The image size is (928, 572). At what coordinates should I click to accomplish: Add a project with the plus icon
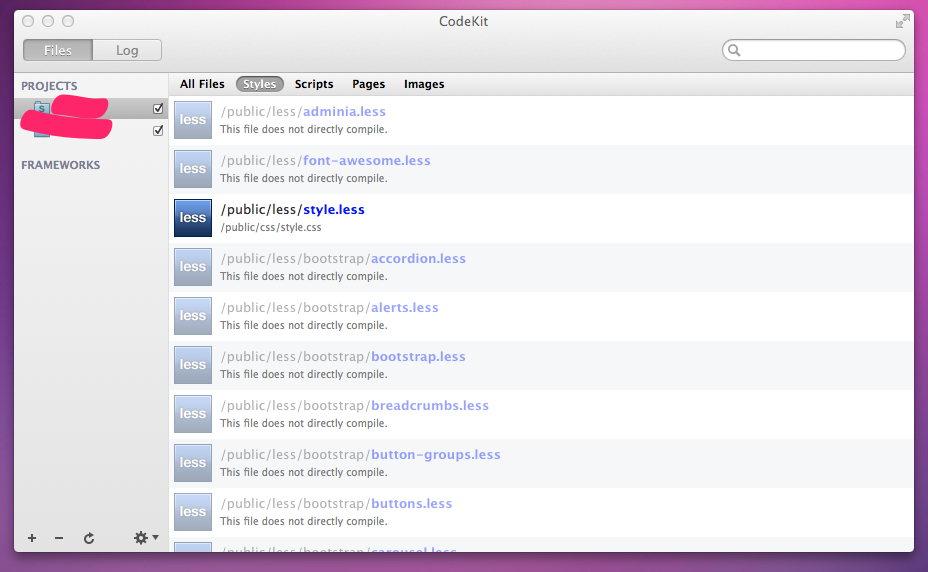pos(32,538)
